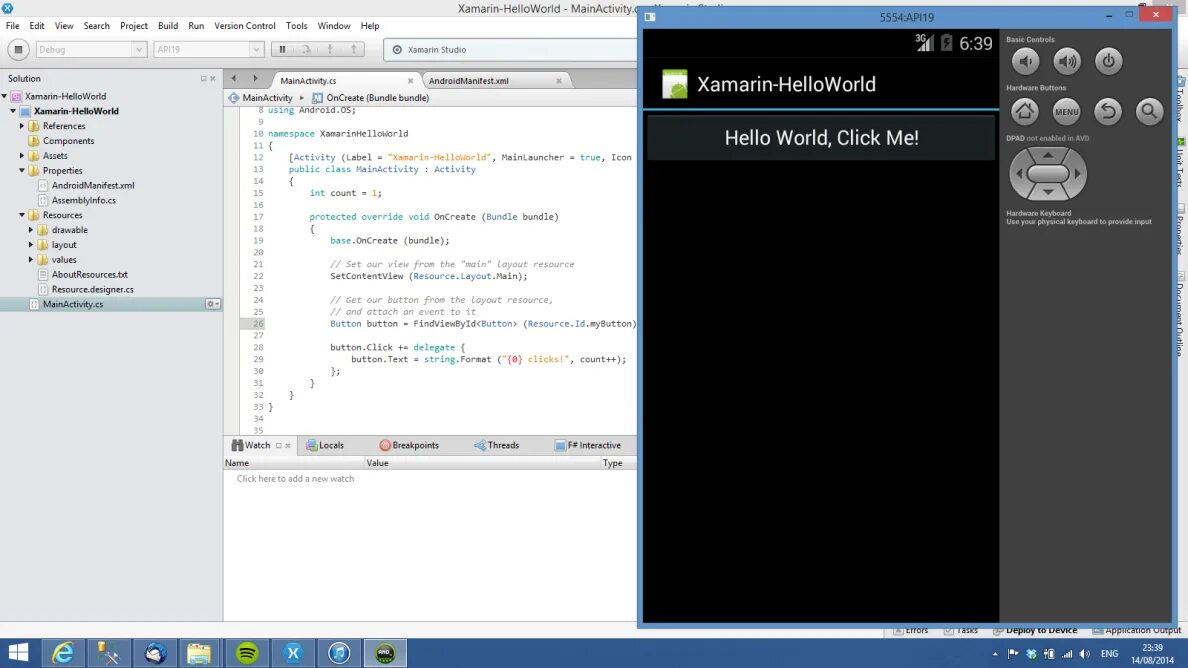Raise emulator volume button
This screenshot has height=668, width=1188.
pos(1067,61)
